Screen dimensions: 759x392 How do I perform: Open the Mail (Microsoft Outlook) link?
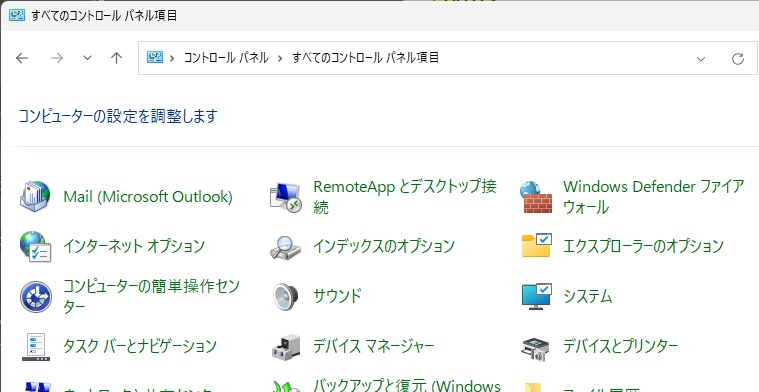tap(148, 196)
